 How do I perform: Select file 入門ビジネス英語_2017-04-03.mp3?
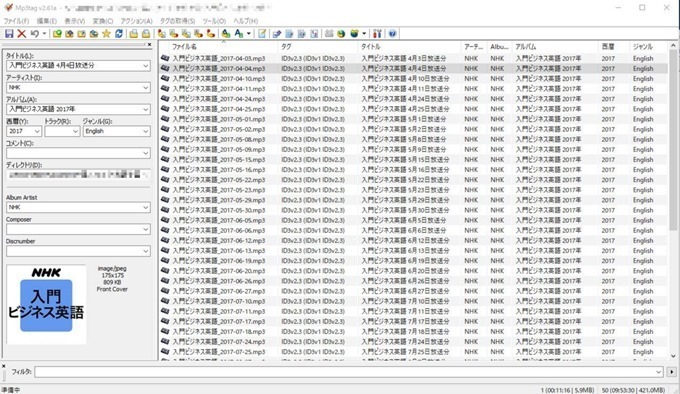(x=219, y=59)
